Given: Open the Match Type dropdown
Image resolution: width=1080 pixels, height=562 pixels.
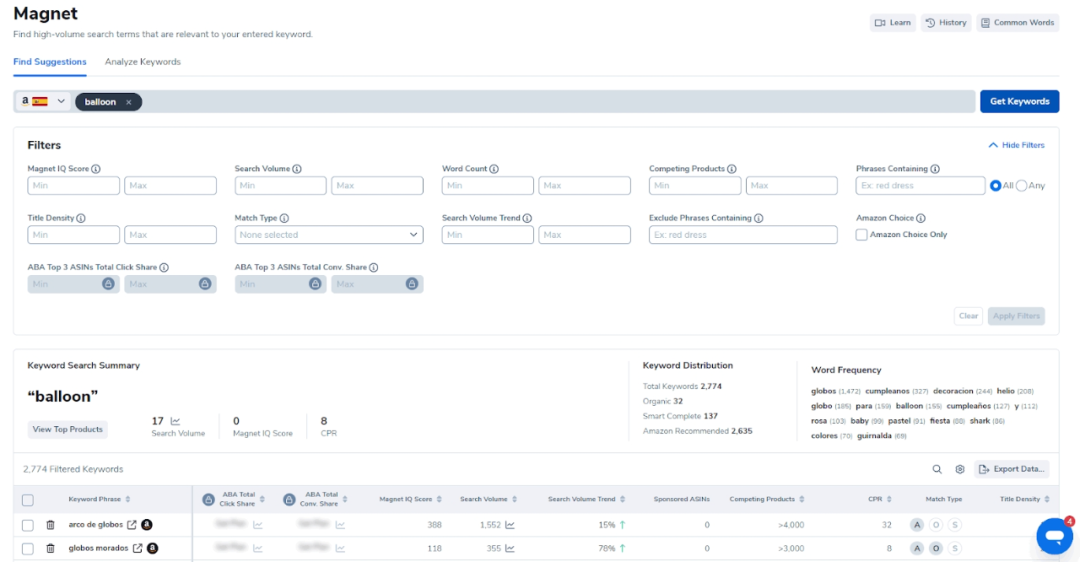Looking at the screenshot, I should (x=328, y=235).
